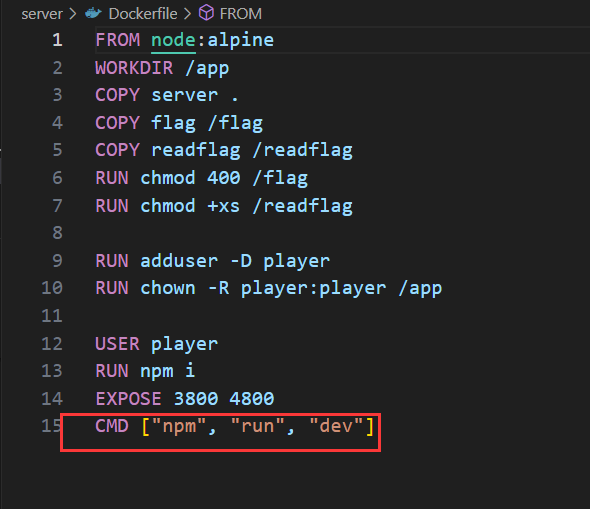Click line number 8 blank line

pos(58,233)
